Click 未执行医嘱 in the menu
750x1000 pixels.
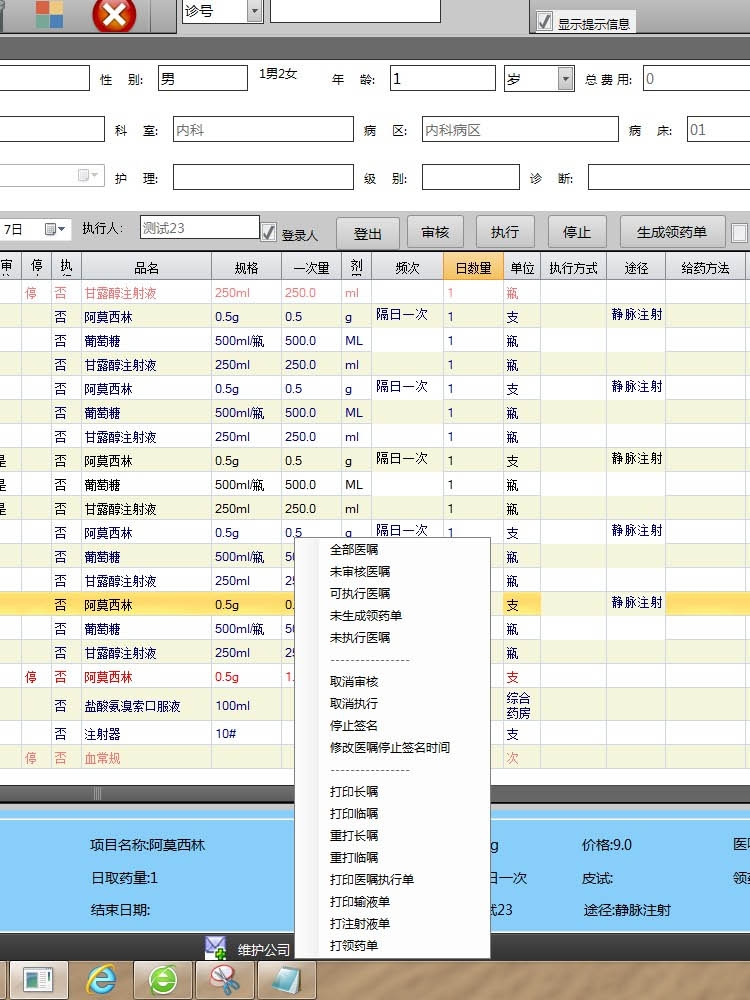[360, 637]
